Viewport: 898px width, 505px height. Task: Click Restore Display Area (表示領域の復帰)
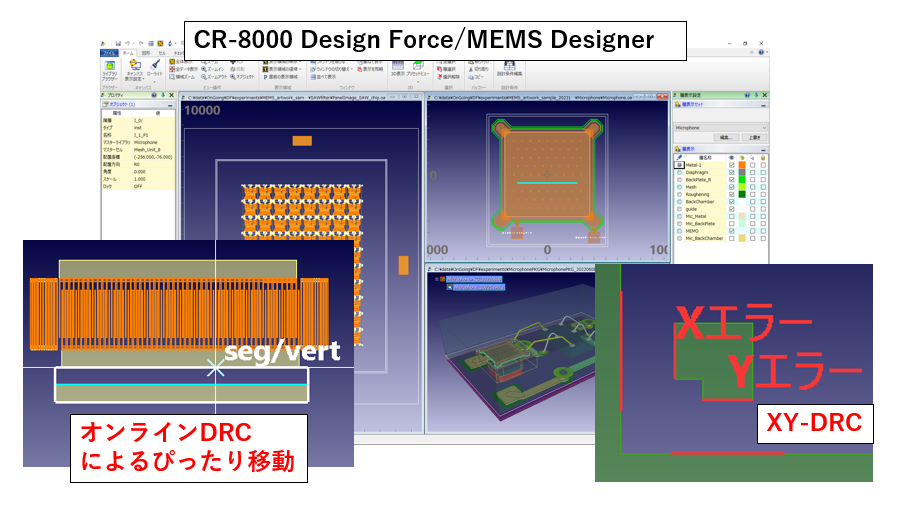[x=283, y=69]
